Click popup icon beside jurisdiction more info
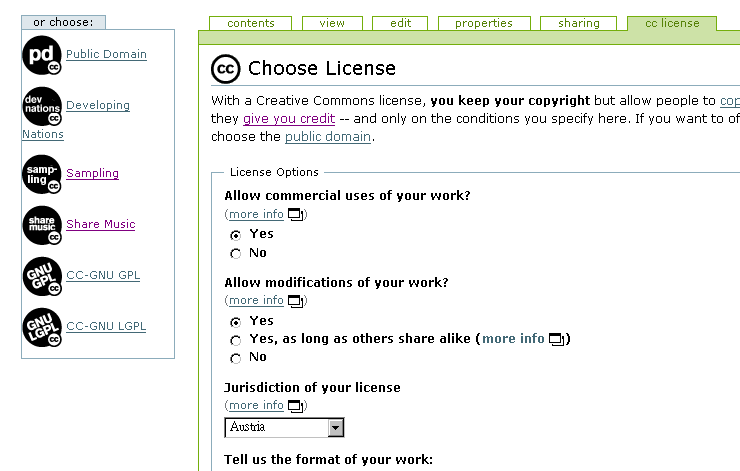The height and width of the screenshot is (471, 740). tap(295, 405)
